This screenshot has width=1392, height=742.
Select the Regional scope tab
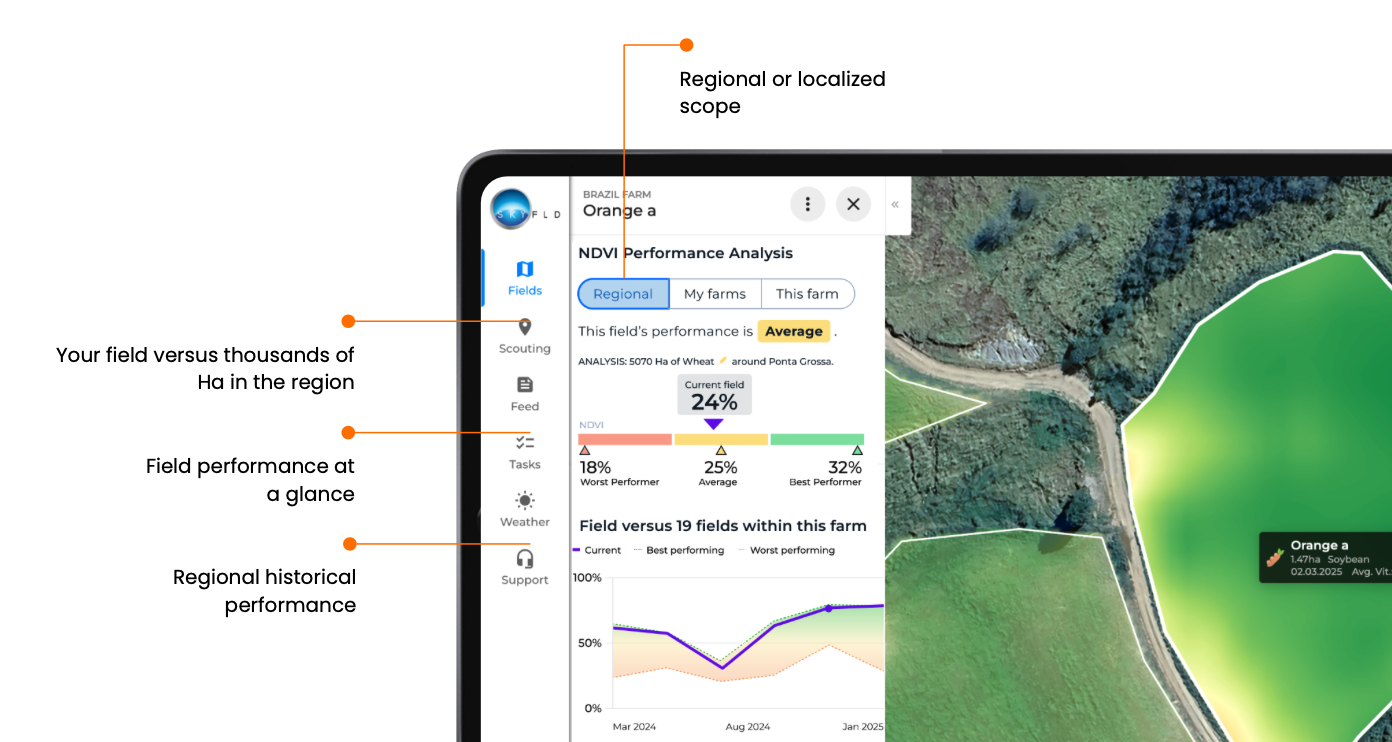point(623,294)
